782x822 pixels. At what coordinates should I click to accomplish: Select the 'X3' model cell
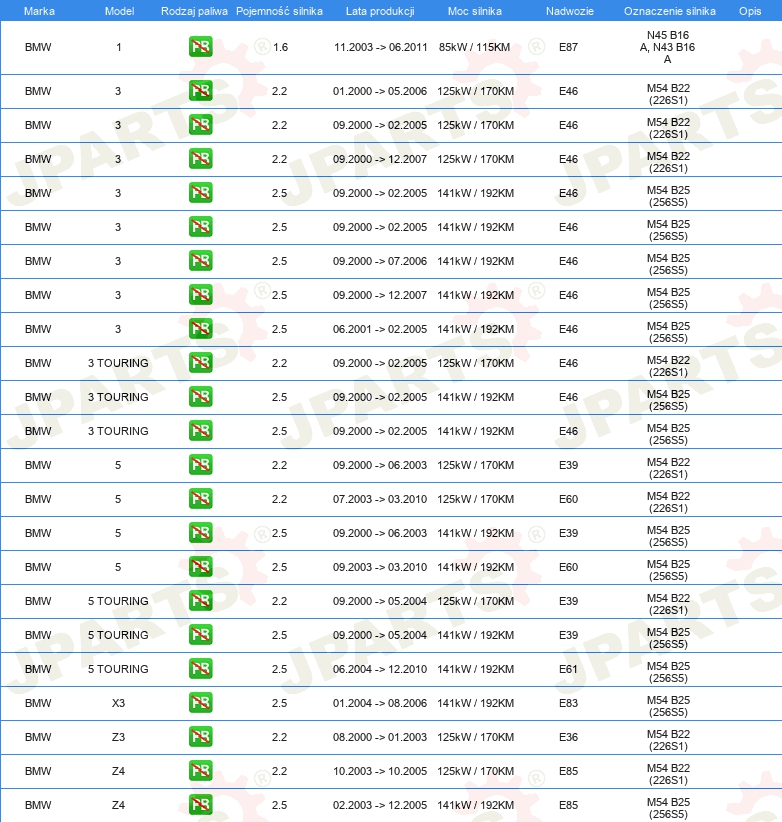118,703
